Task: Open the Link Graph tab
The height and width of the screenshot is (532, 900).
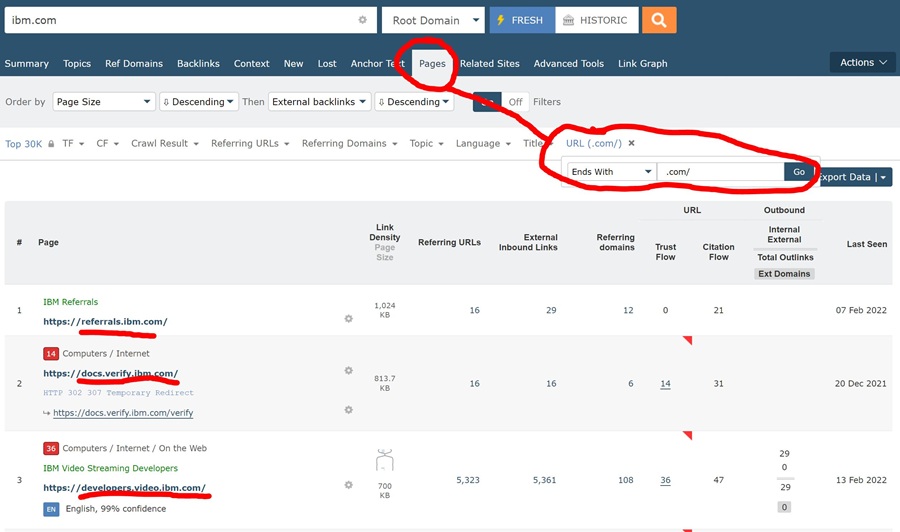Action: (643, 64)
